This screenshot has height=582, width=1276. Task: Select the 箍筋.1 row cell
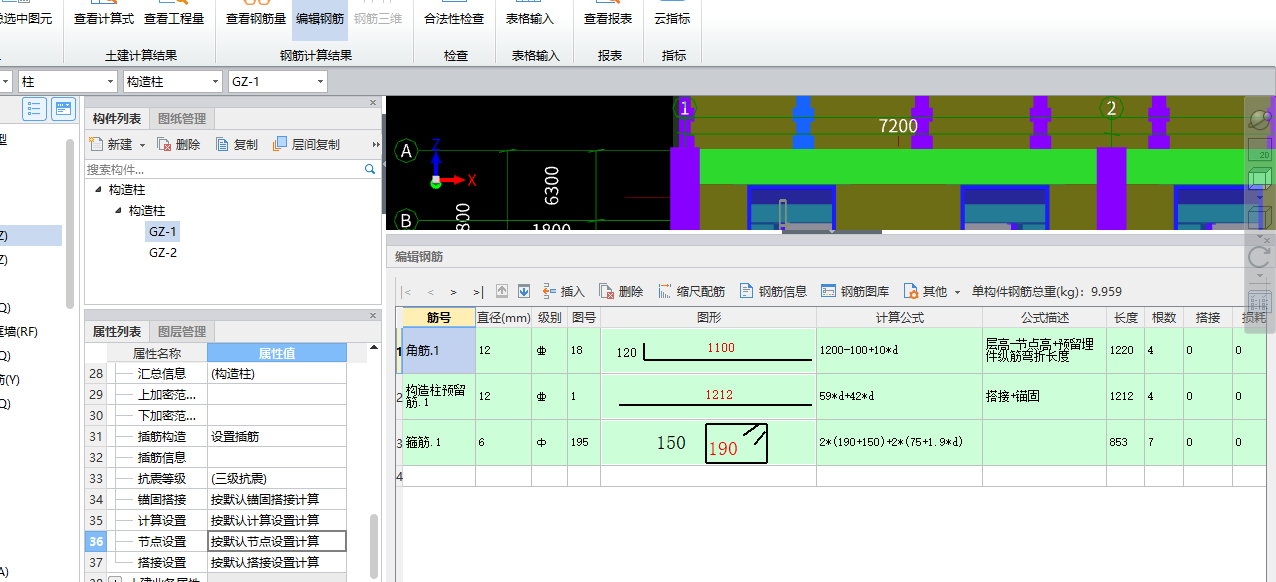[439, 442]
